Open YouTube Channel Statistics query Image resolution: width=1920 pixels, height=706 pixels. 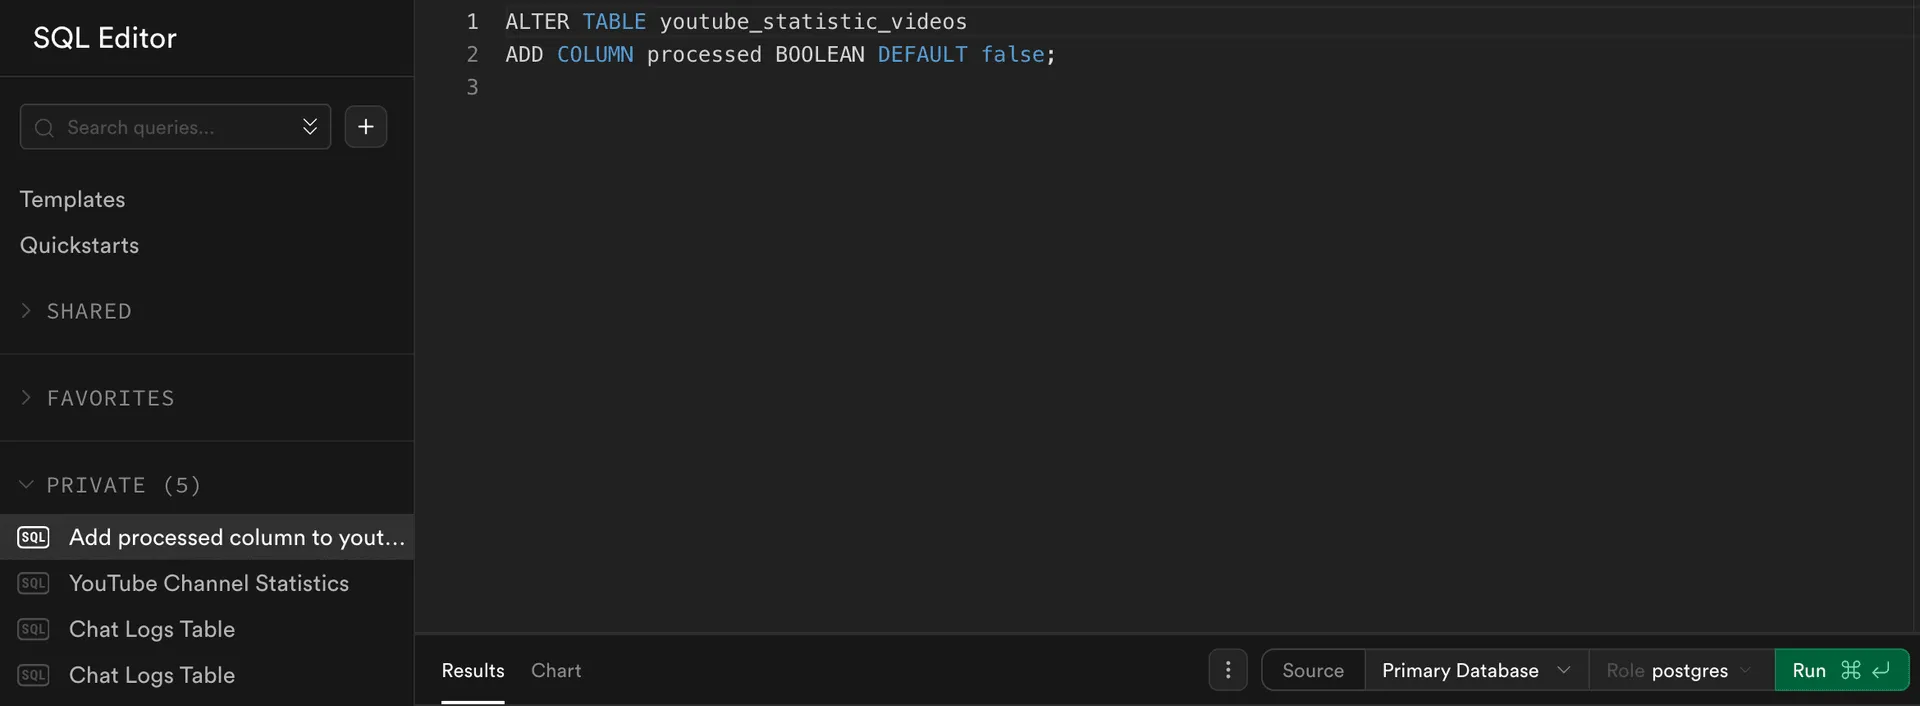tap(207, 583)
